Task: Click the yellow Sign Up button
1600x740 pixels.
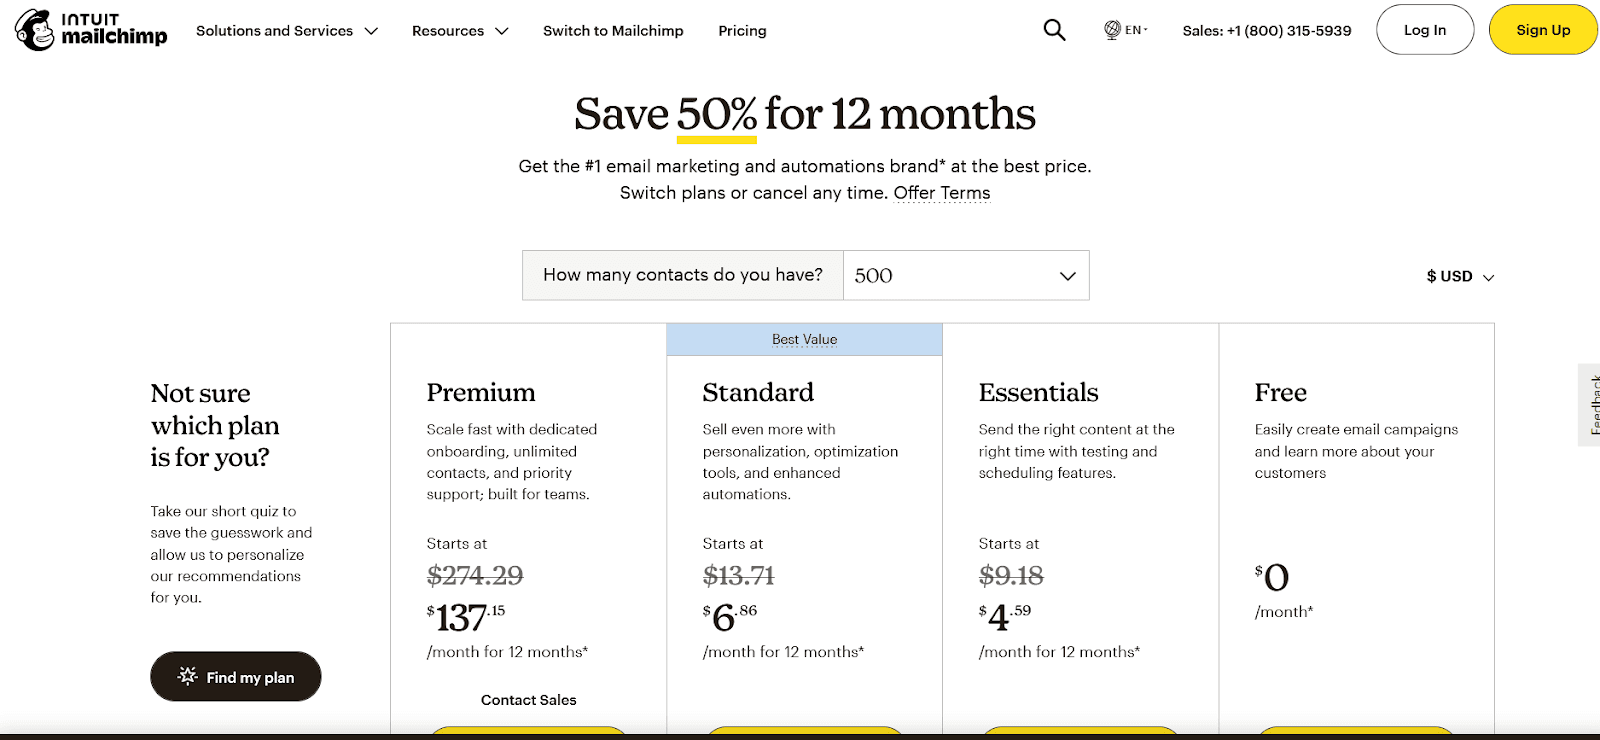Action: [x=1542, y=30]
